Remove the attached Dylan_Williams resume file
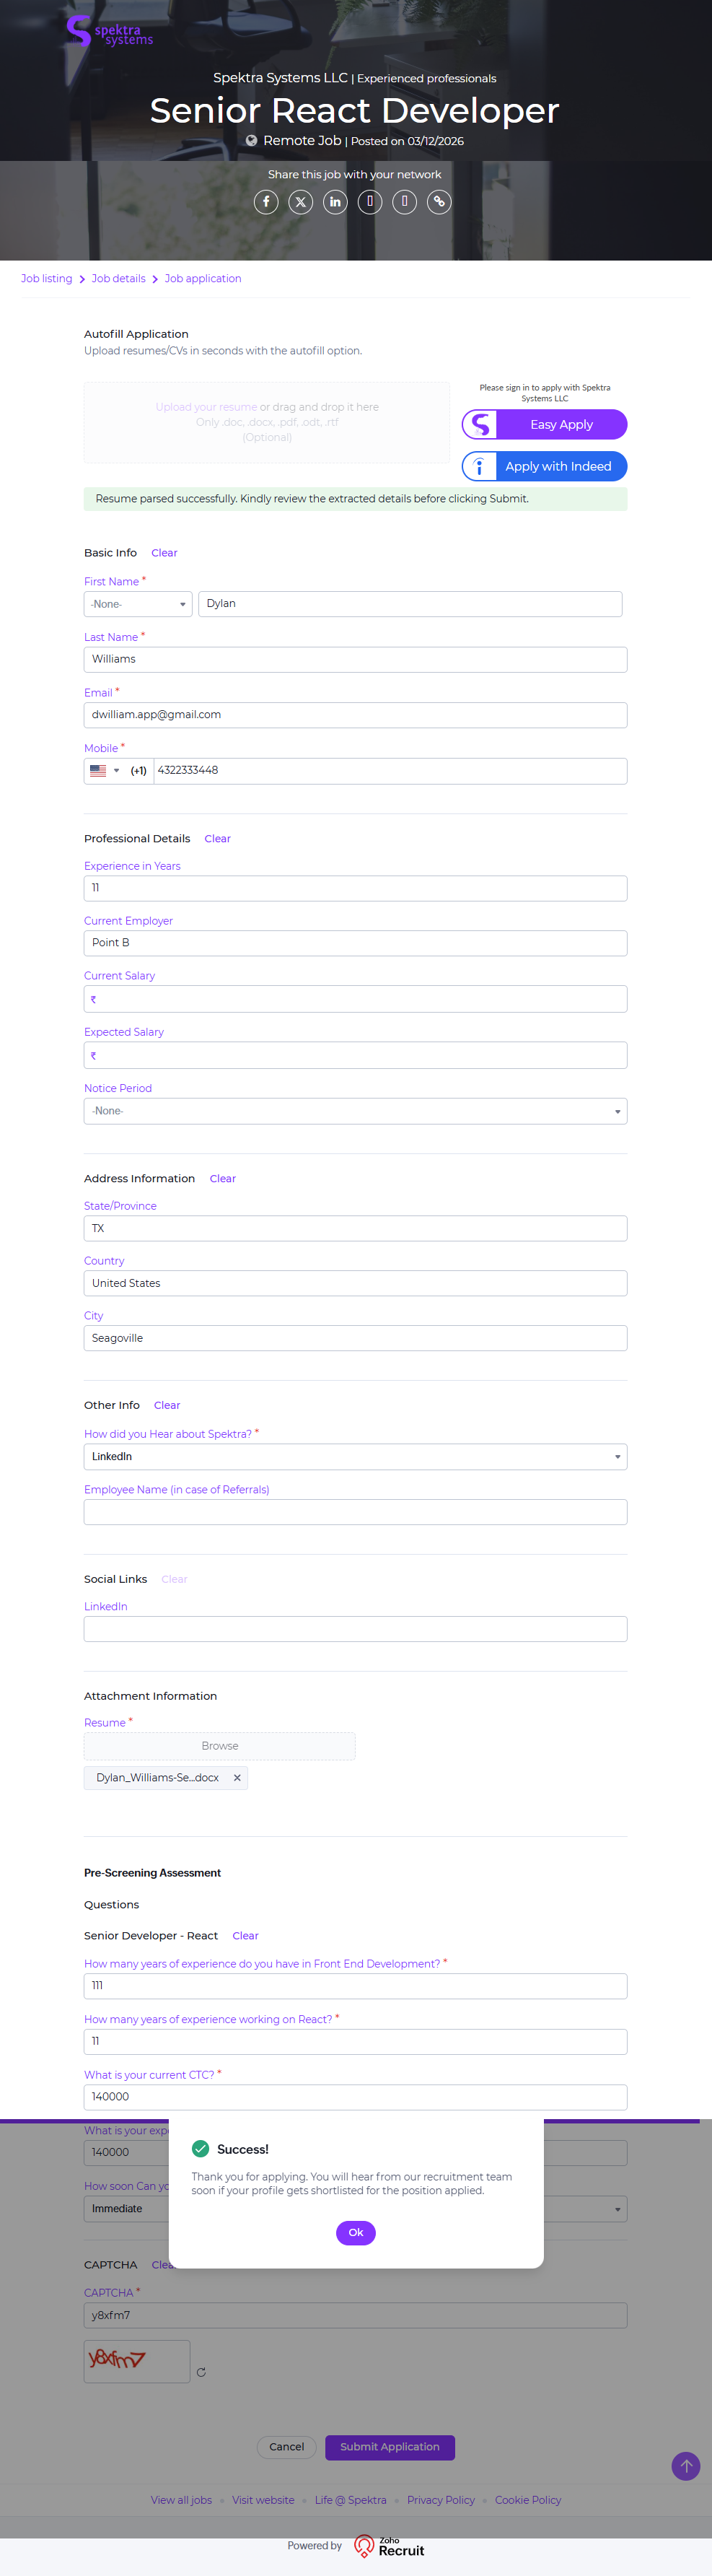The height and width of the screenshot is (2576, 712). (x=237, y=1777)
